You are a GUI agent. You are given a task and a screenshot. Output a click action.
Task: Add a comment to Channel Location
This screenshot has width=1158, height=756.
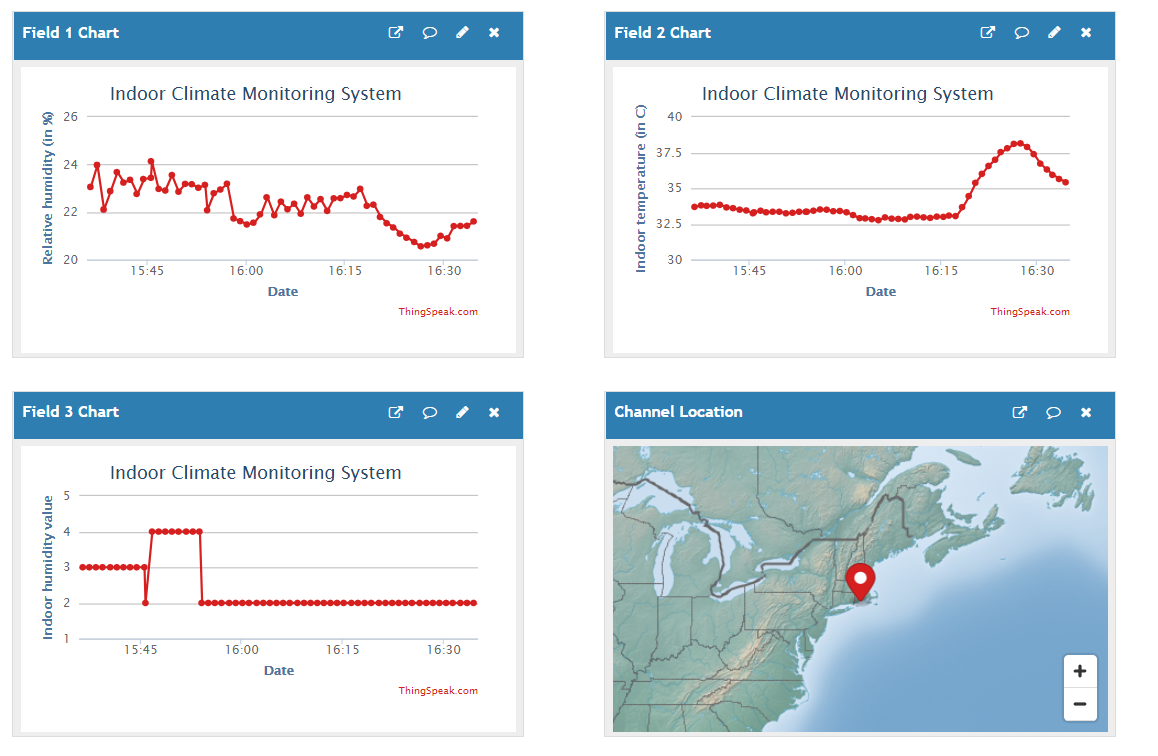point(1053,412)
